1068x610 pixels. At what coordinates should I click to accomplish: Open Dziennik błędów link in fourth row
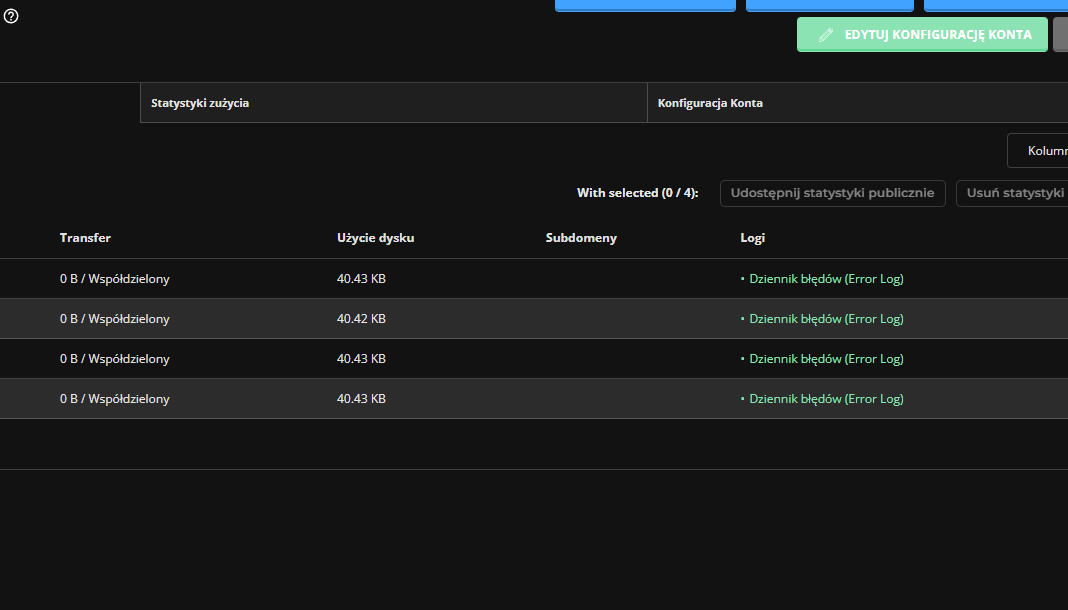coord(826,399)
